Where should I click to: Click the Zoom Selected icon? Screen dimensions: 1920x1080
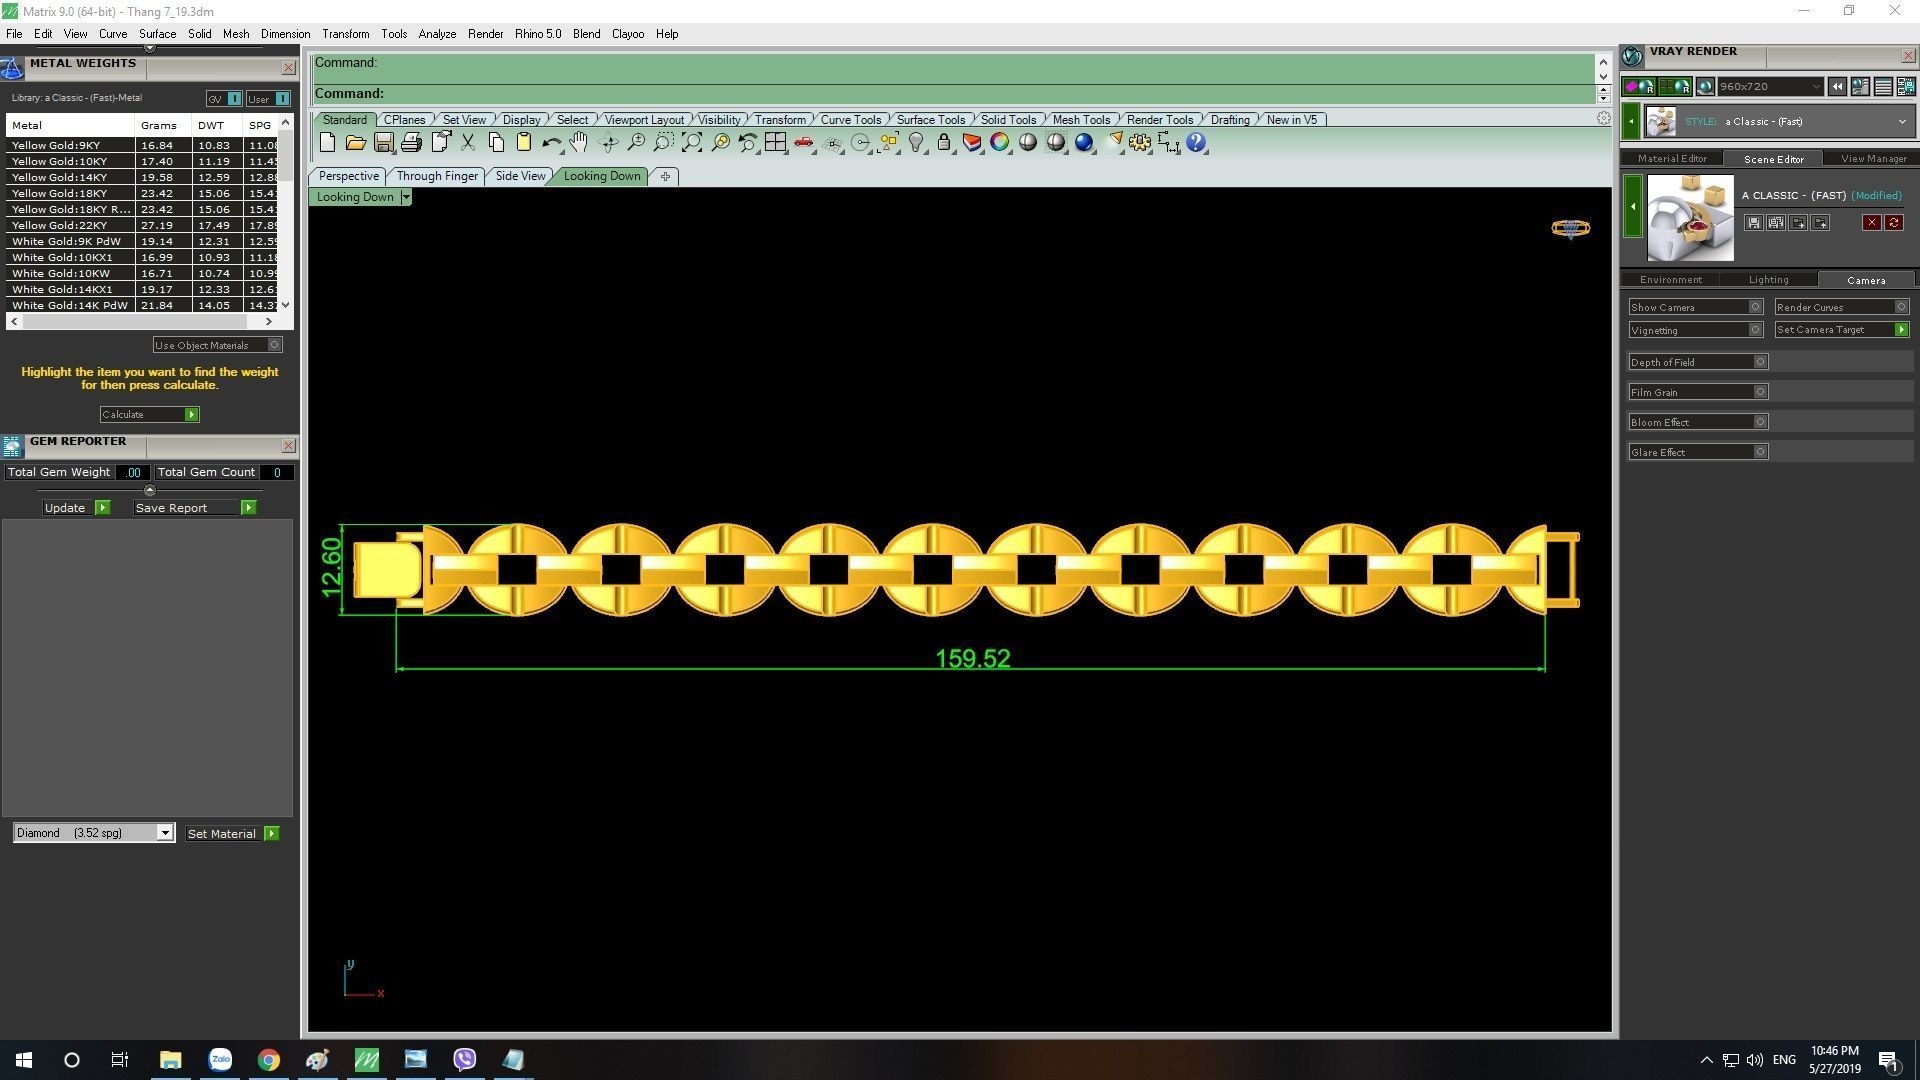point(720,143)
